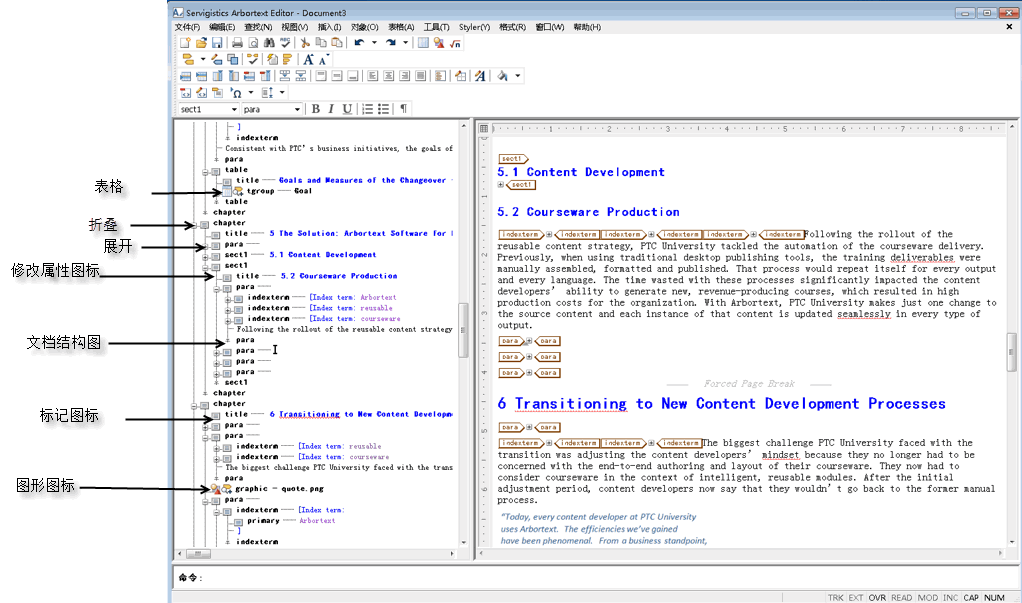The height and width of the screenshot is (603, 1022).
Task: Expand indexterm Arbortext node in tree
Action: click(228, 299)
